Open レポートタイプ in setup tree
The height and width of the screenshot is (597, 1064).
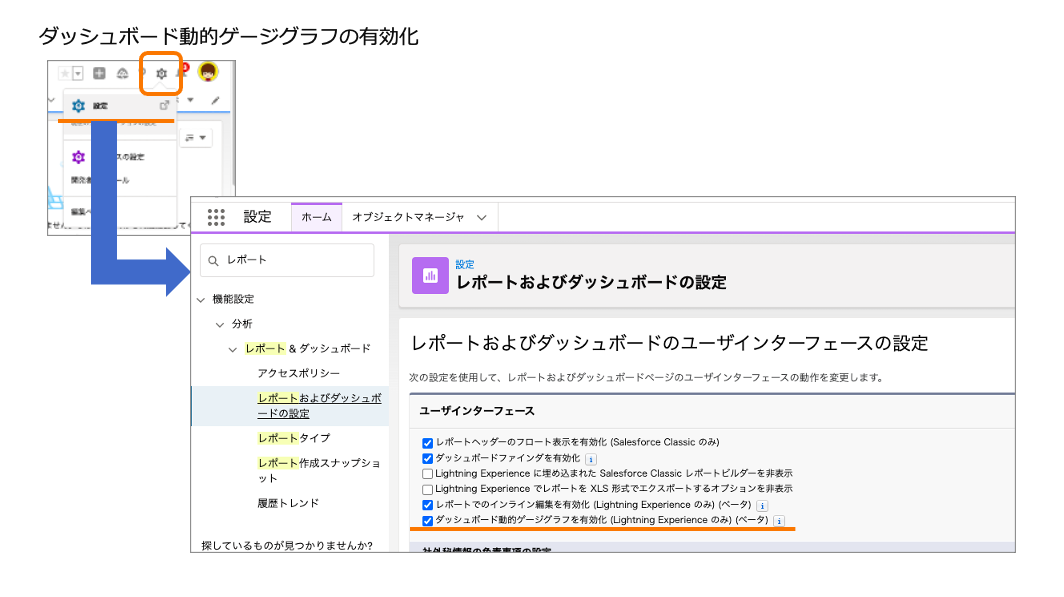pyautogui.click(x=294, y=438)
